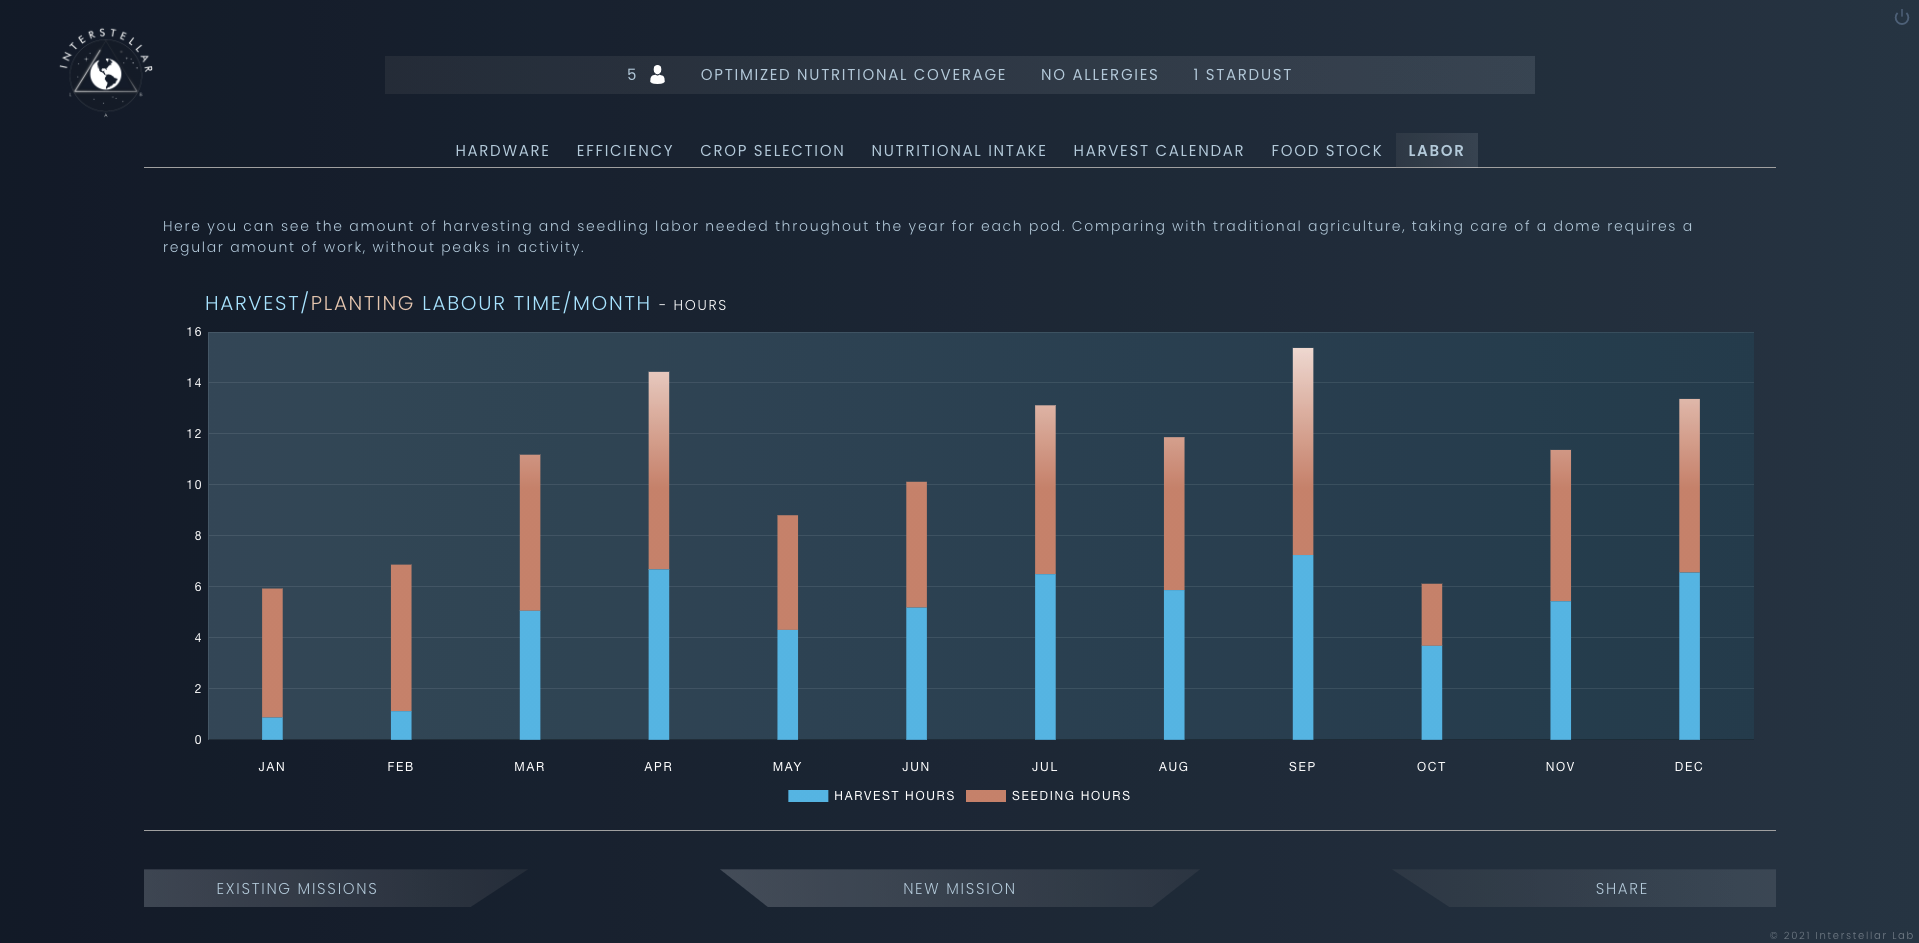1919x943 pixels.
Task: Click the EXISTING MISSIONS button
Action: [297, 888]
